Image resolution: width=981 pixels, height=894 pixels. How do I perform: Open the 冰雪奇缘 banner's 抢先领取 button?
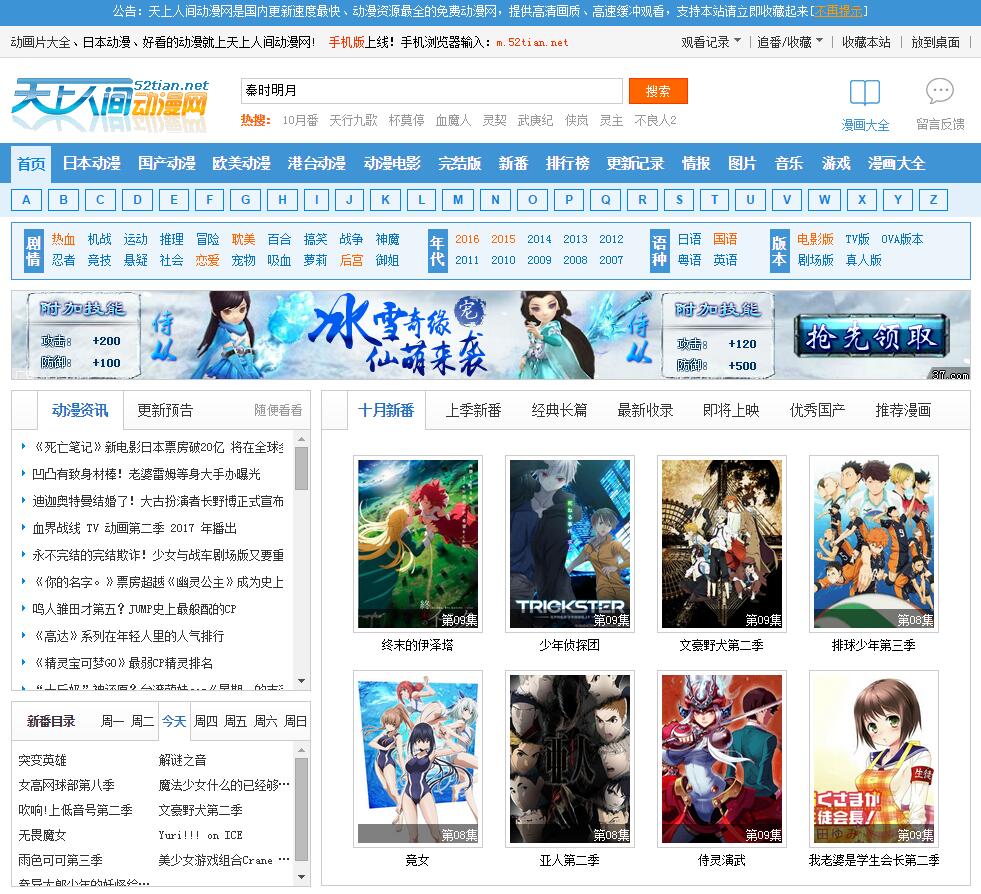[x=872, y=337]
